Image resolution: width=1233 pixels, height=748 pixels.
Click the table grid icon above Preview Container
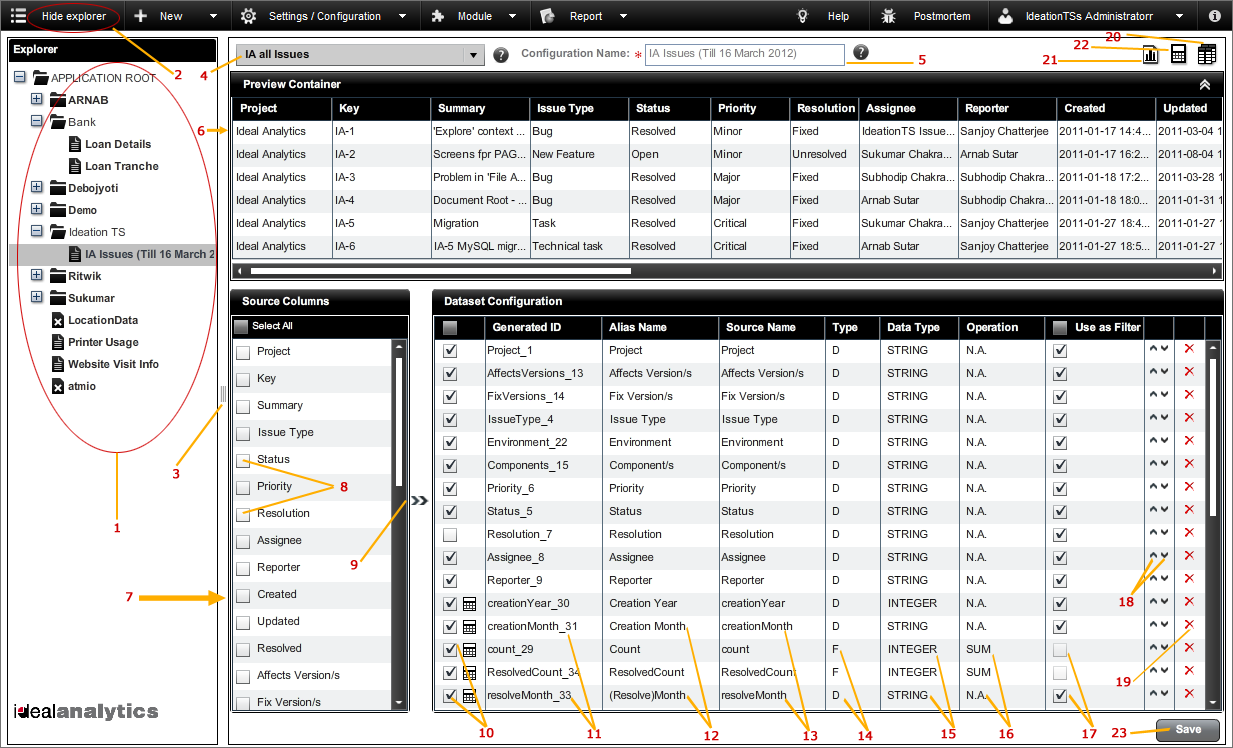point(1207,55)
